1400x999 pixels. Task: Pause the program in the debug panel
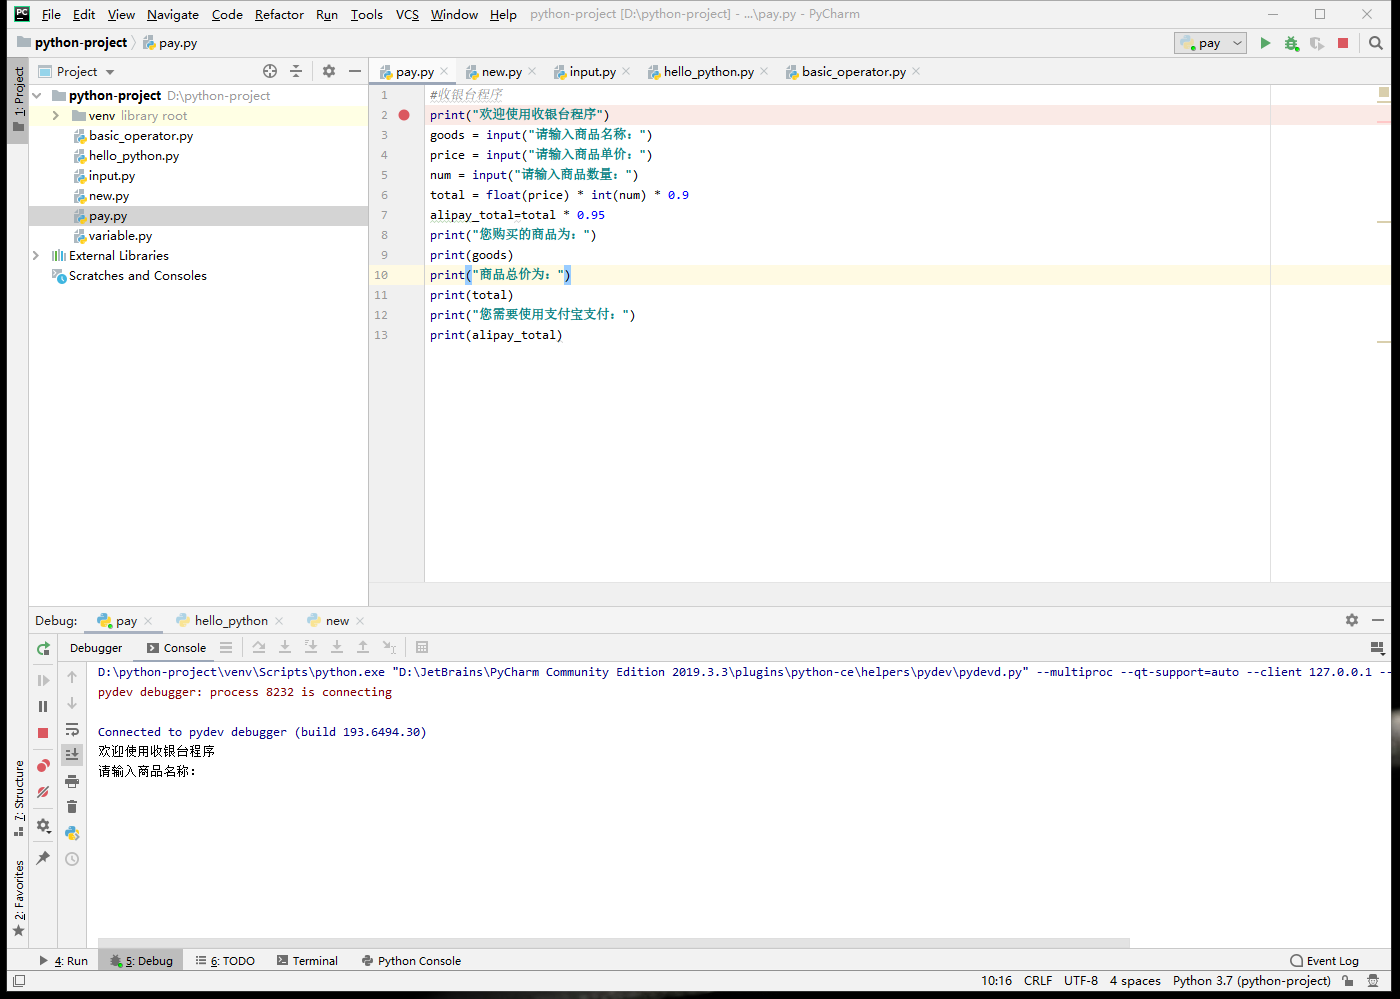[x=43, y=706]
